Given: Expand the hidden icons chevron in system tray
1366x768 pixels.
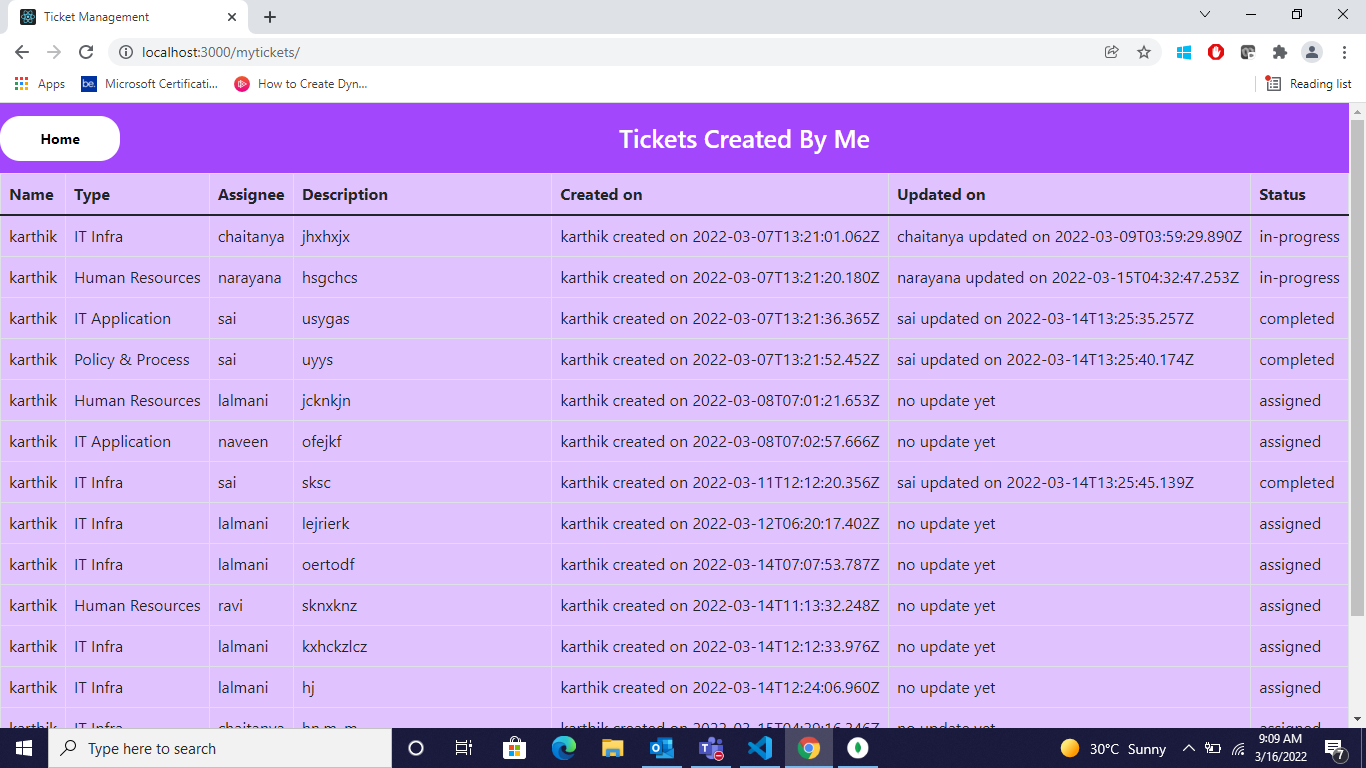Looking at the screenshot, I should [1189, 748].
